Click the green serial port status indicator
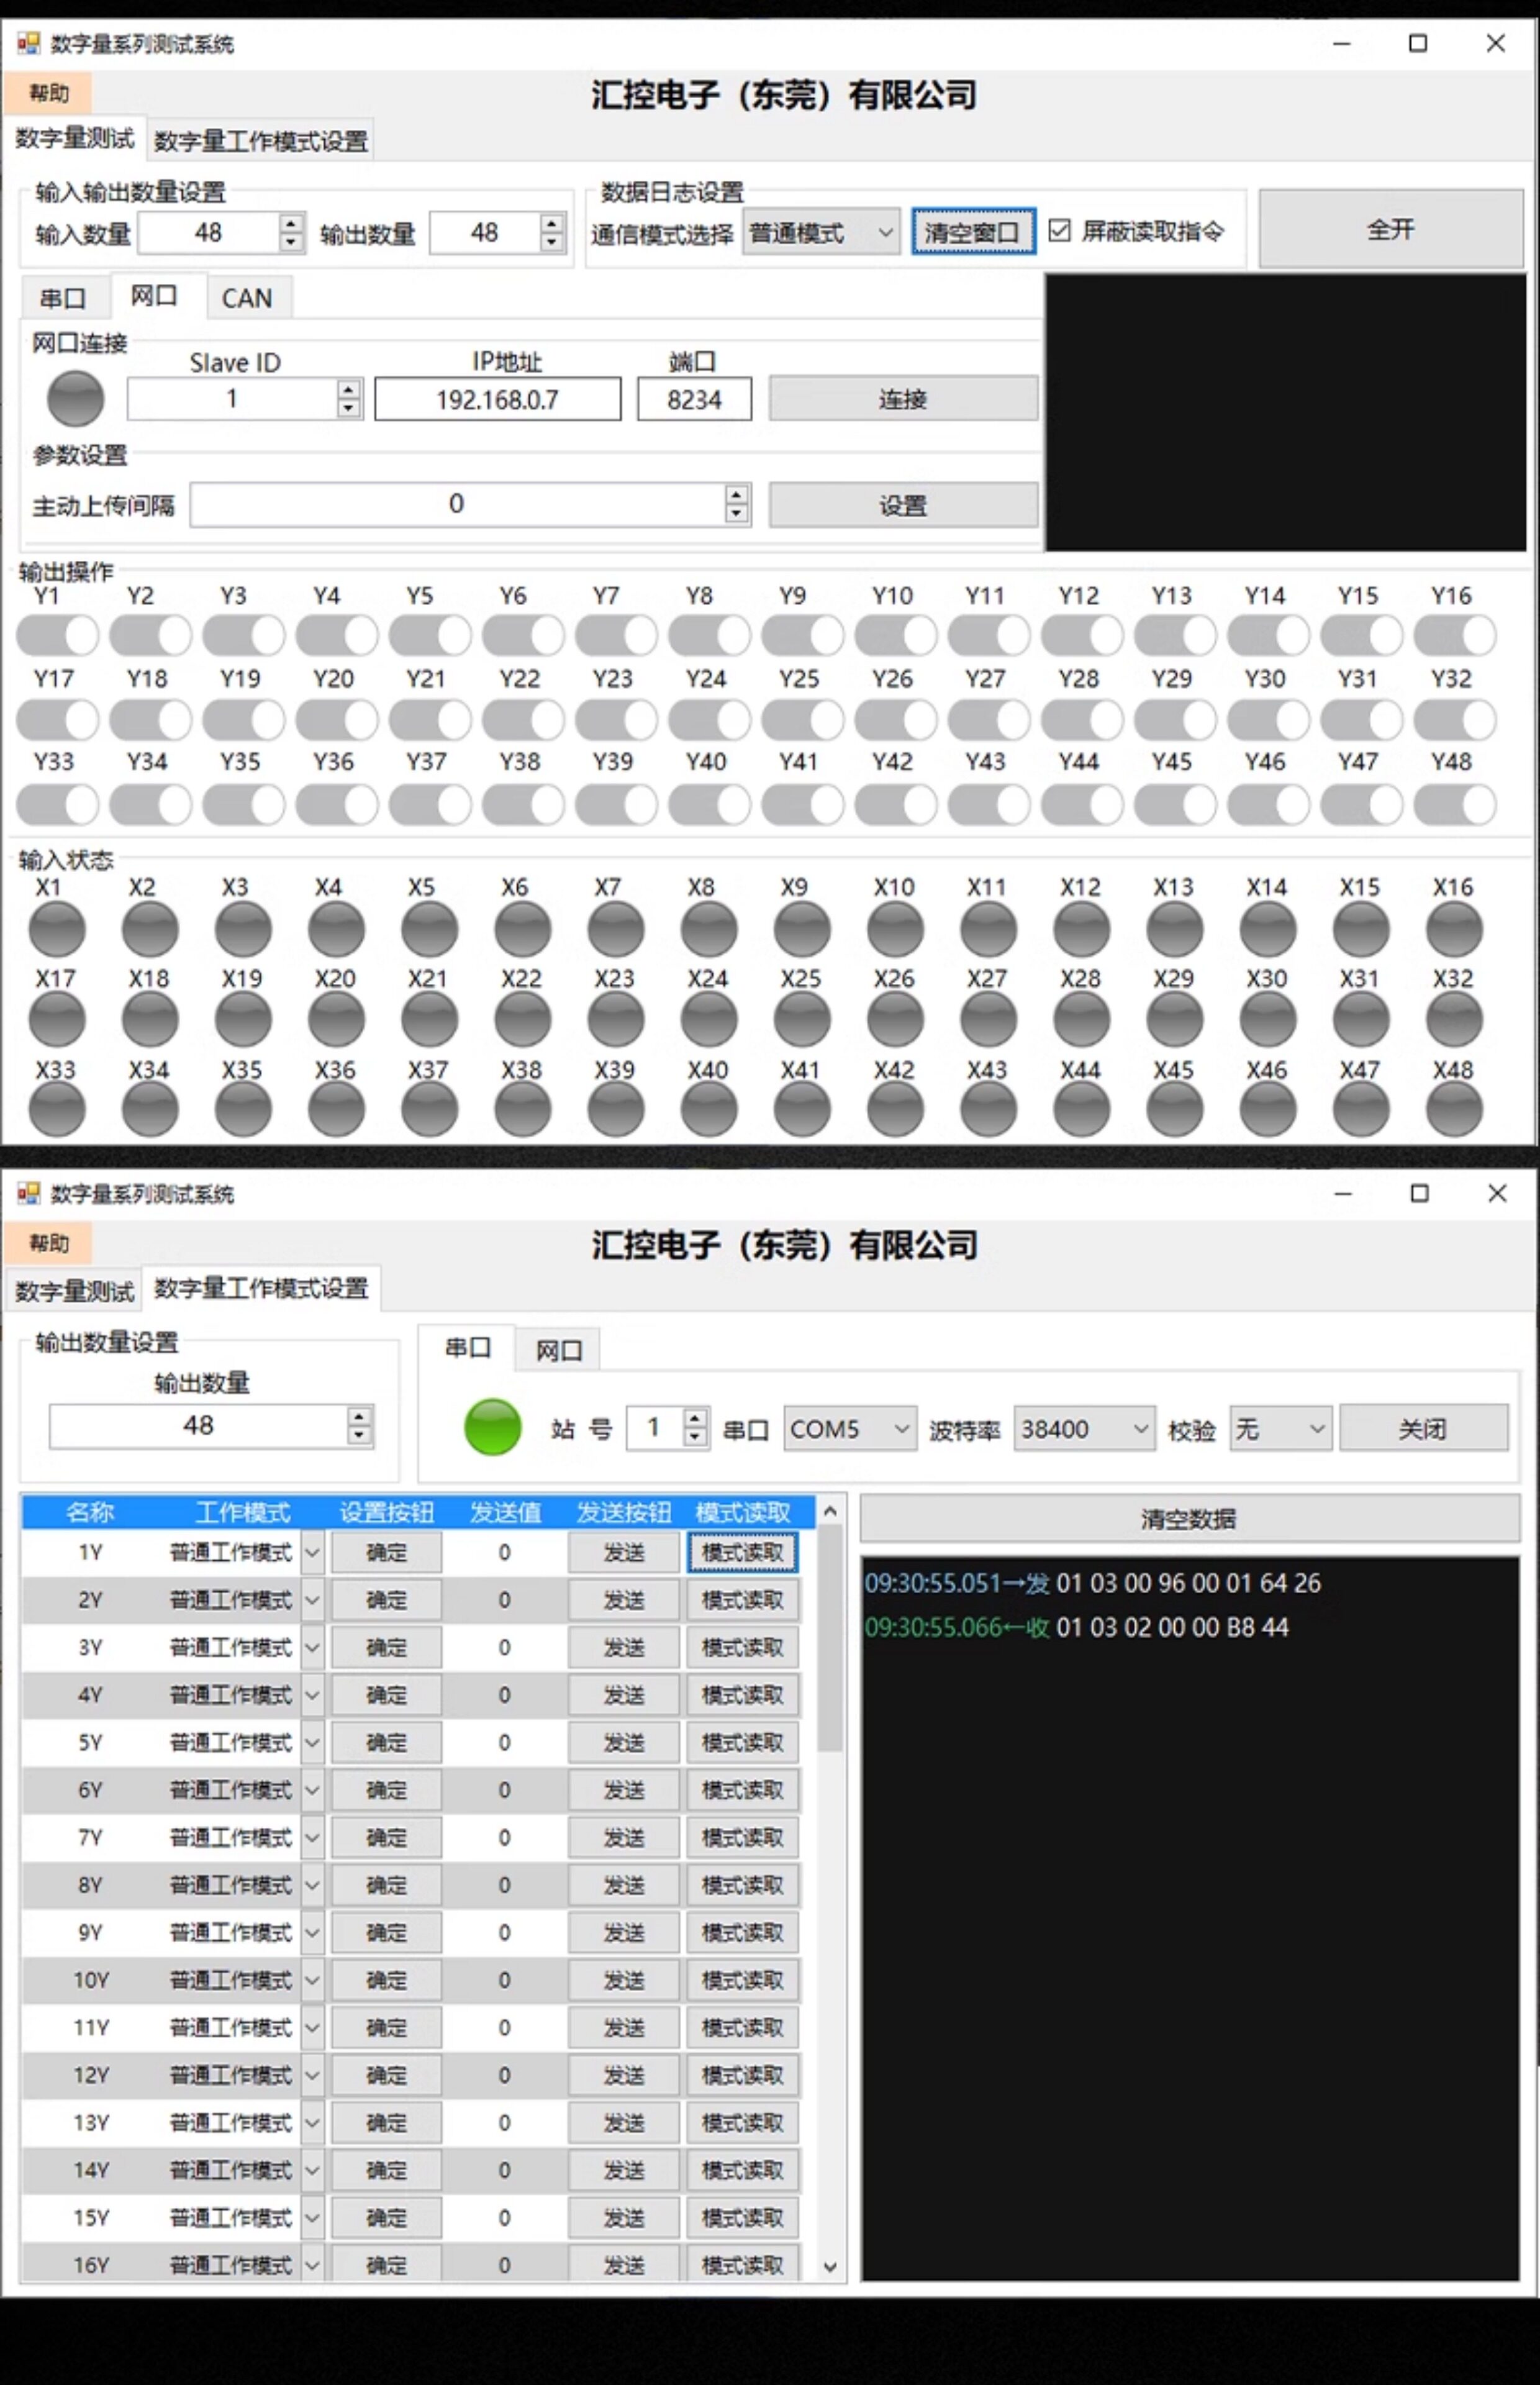 (x=493, y=1427)
